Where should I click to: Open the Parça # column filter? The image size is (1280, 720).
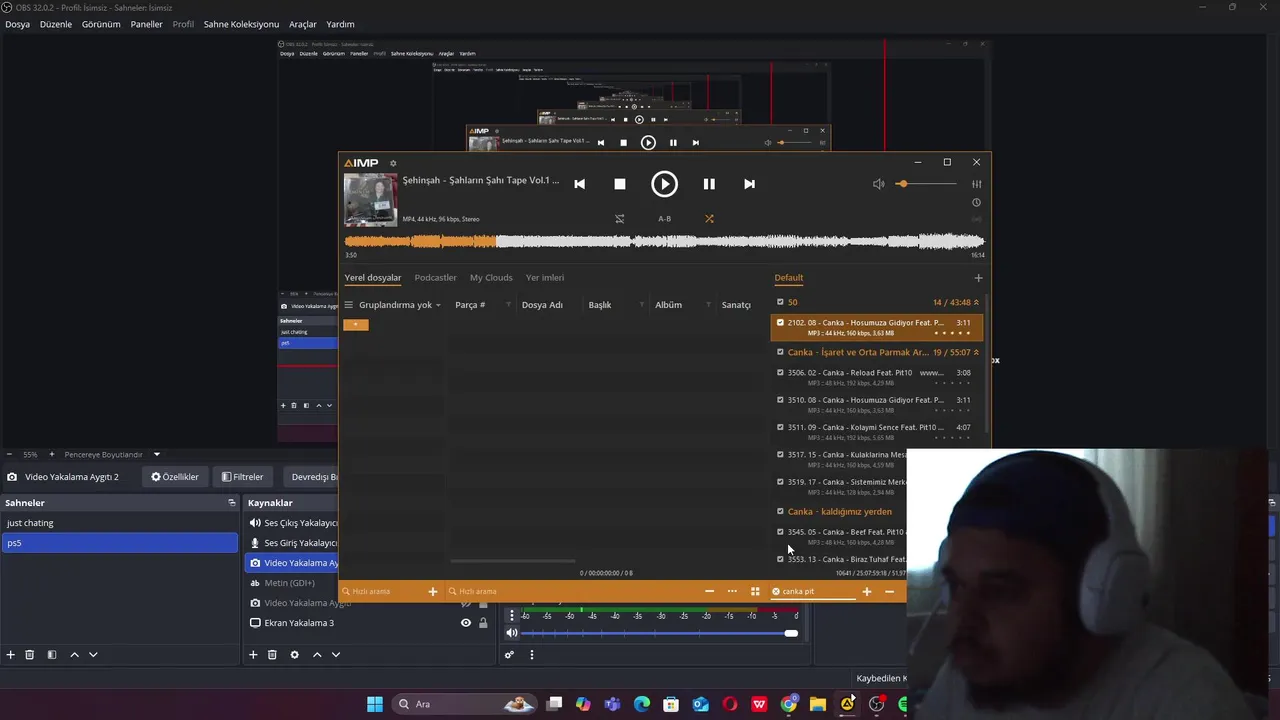click(508, 305)
